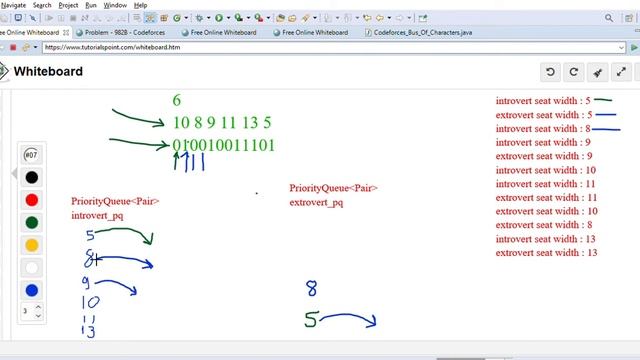Click the Search flashlight toolbar icon

click(x=305, y=18)
